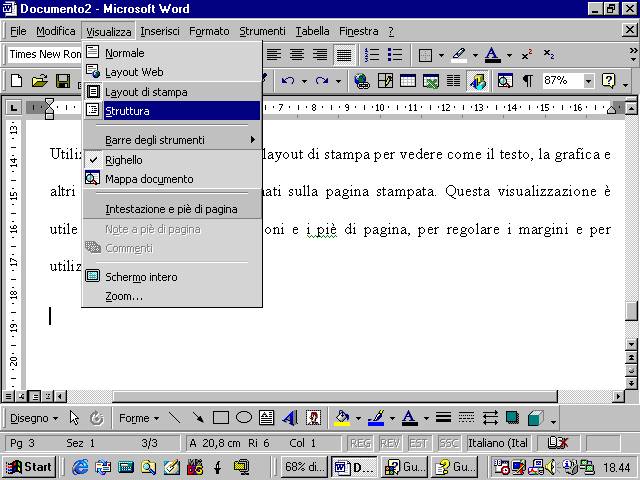Choose Schermo intero
640x480 pixels.
[171, 277]
